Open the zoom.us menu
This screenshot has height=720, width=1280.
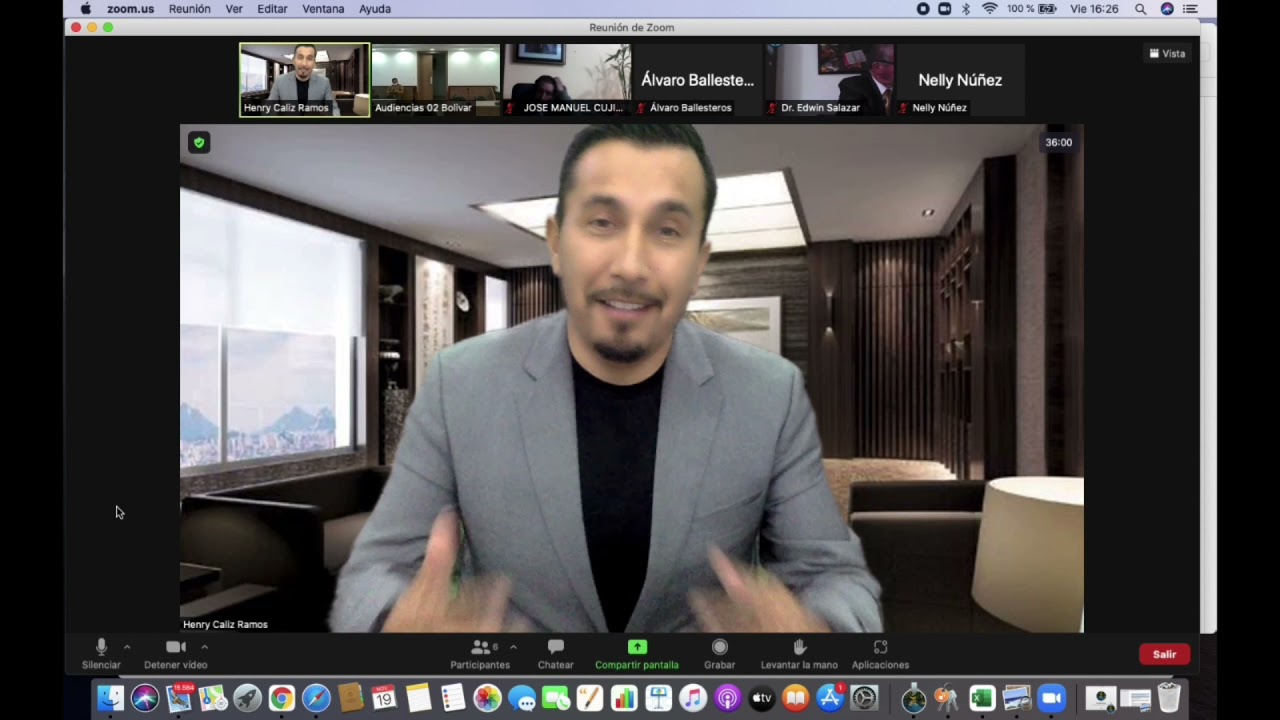130,9
